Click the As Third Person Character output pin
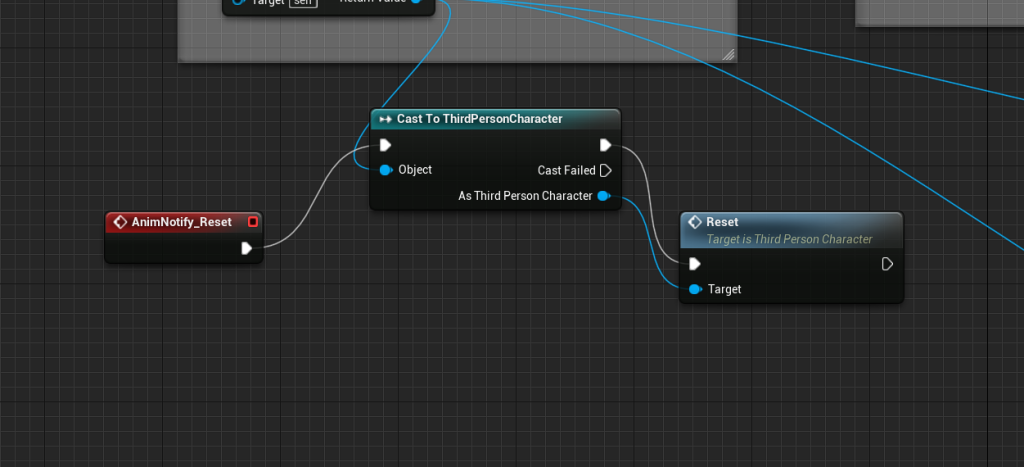The width and height of the screenshot is (1024, 467). 603,196
